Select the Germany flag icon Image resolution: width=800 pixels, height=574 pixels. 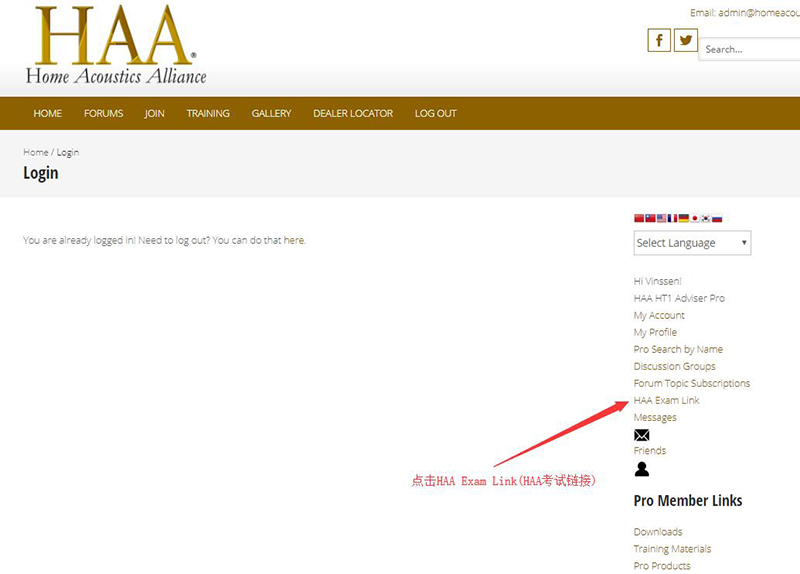tap(684, 218)
